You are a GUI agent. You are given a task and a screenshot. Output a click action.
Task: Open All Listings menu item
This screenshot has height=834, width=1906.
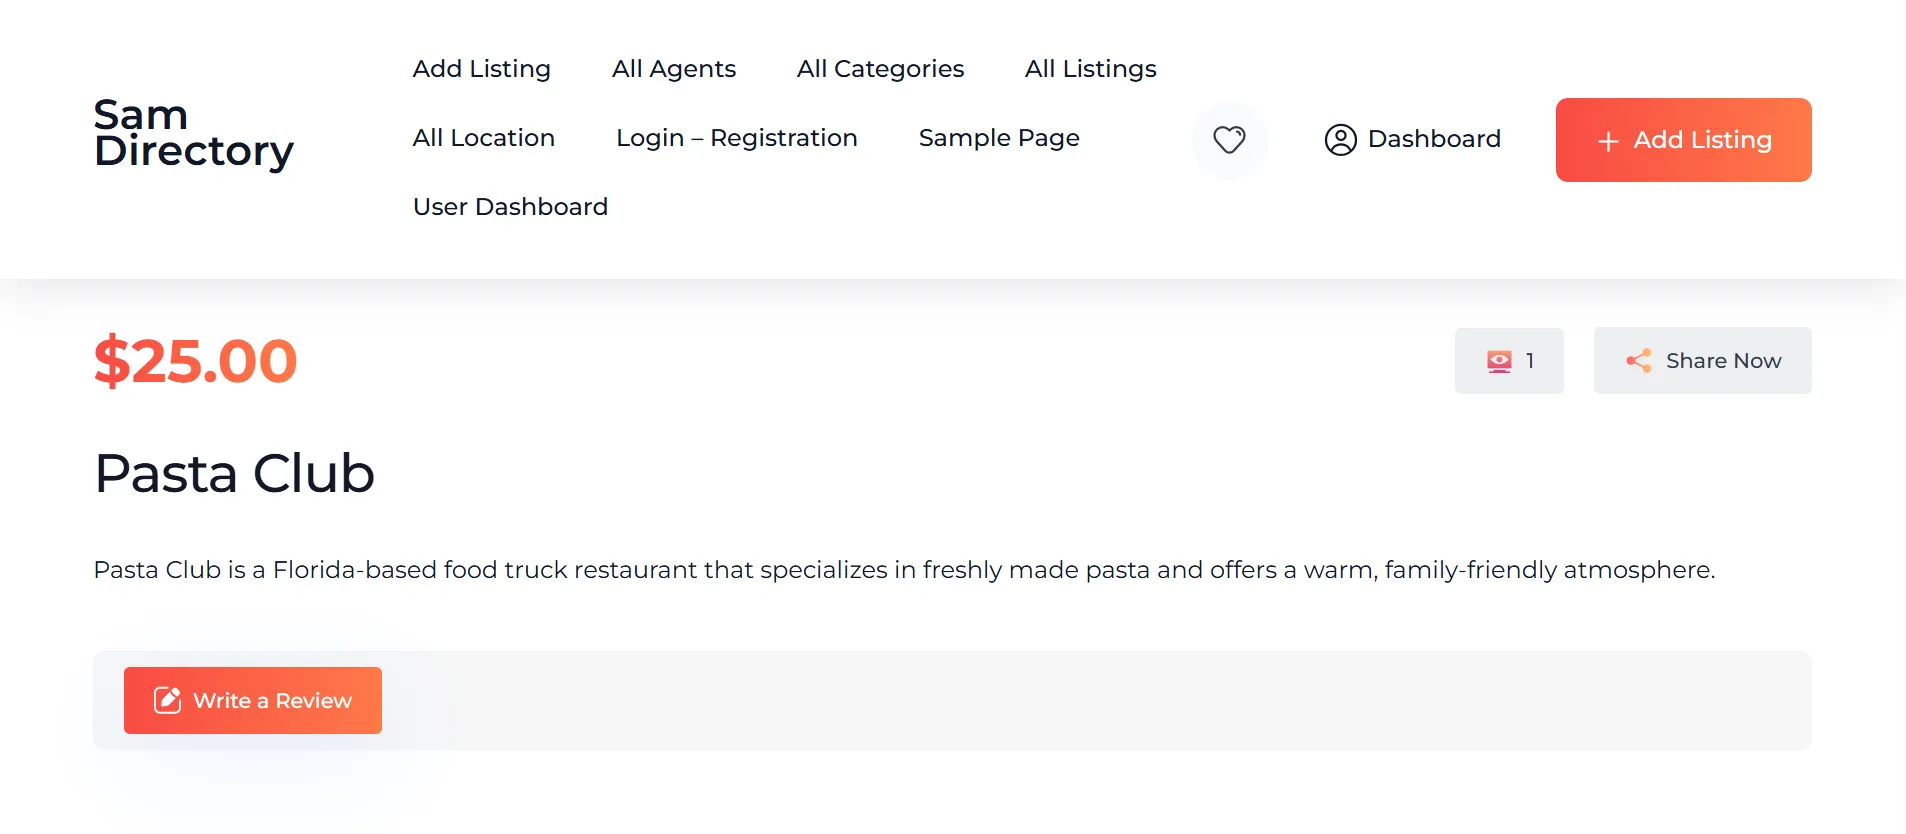(1090, 69)
